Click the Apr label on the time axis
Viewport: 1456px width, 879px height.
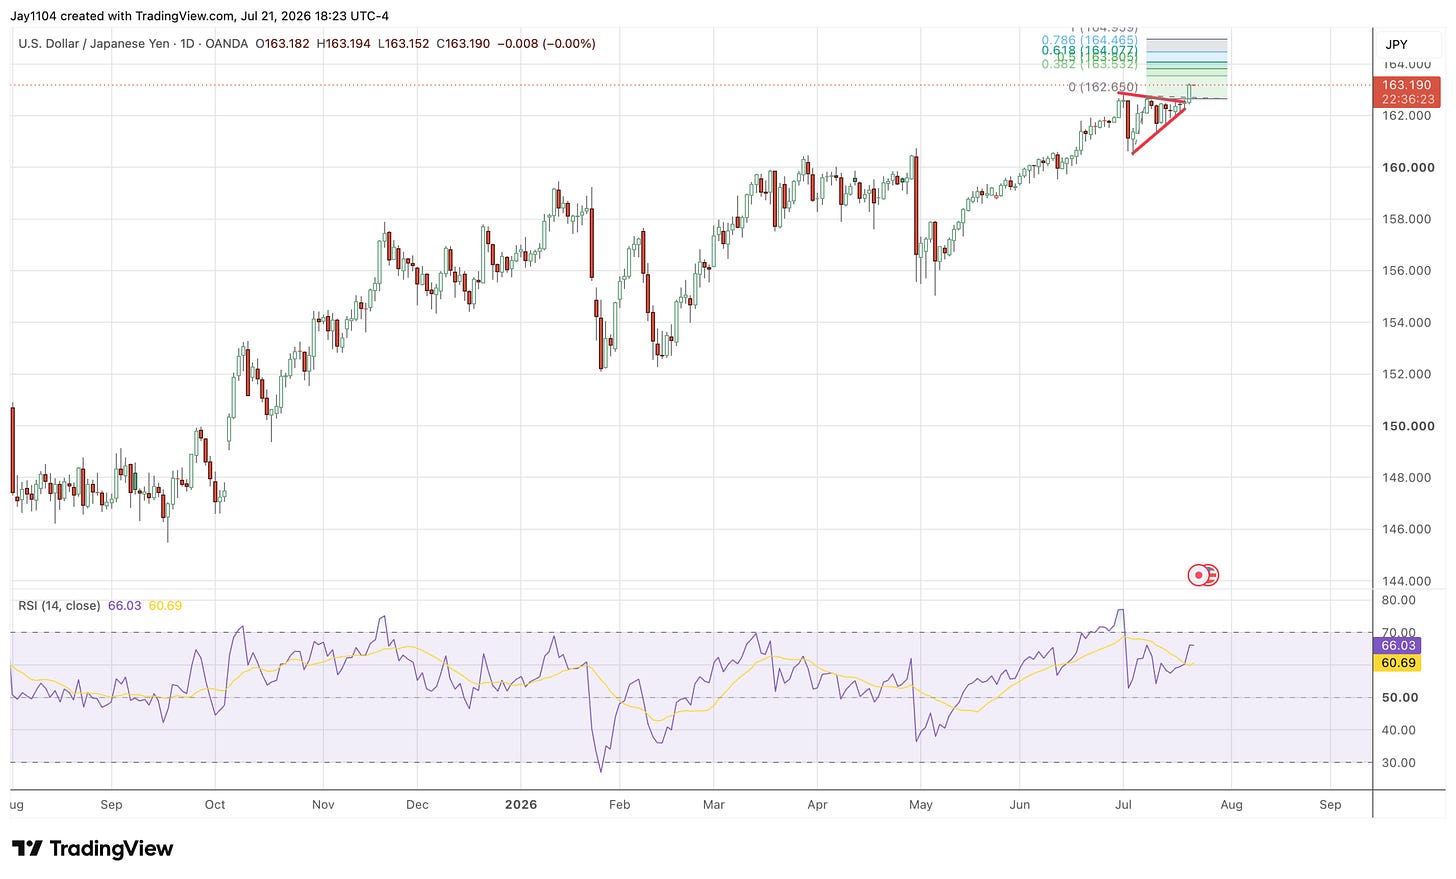click(x=817, y=805)
